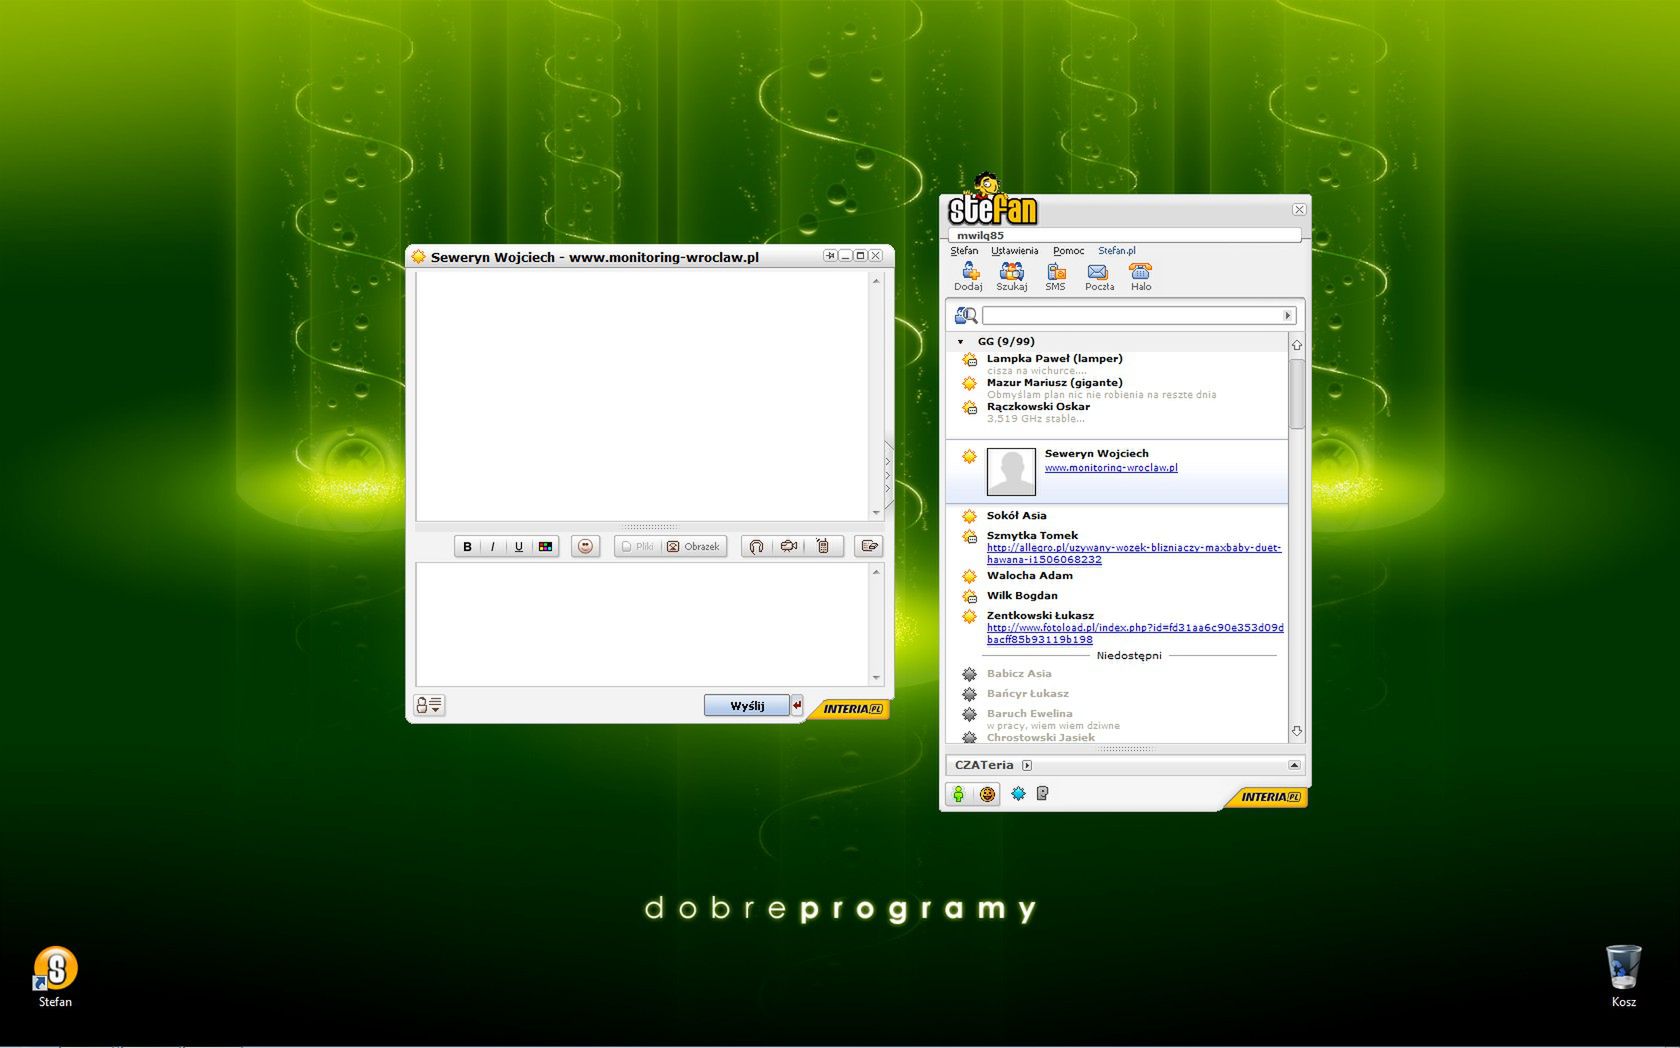
Task: Open the Stefan.pl link in menu bar
Action: (1116, 251)
